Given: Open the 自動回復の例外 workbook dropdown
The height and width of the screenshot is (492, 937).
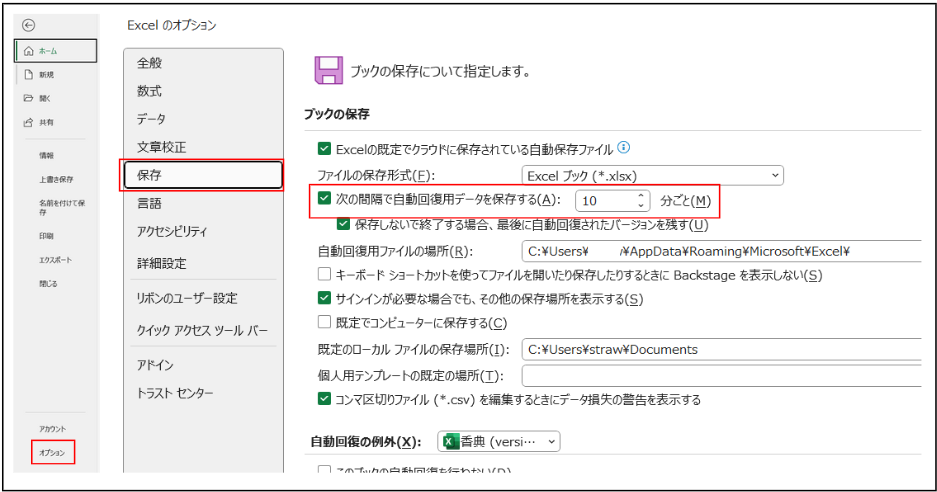Looking at the screenshot, I should (499, 442).
